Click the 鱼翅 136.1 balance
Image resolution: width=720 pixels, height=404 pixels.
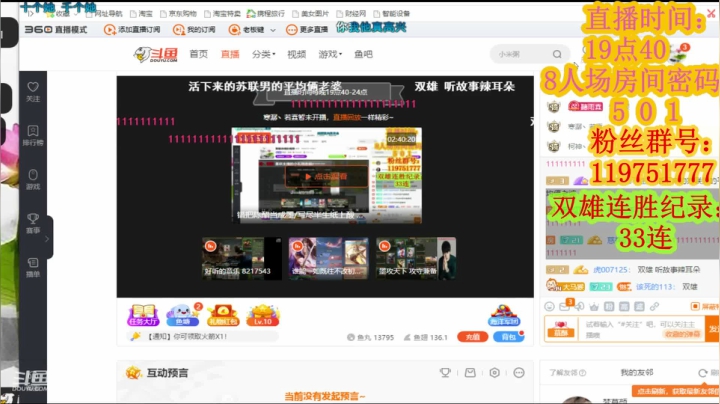[426, 337]
